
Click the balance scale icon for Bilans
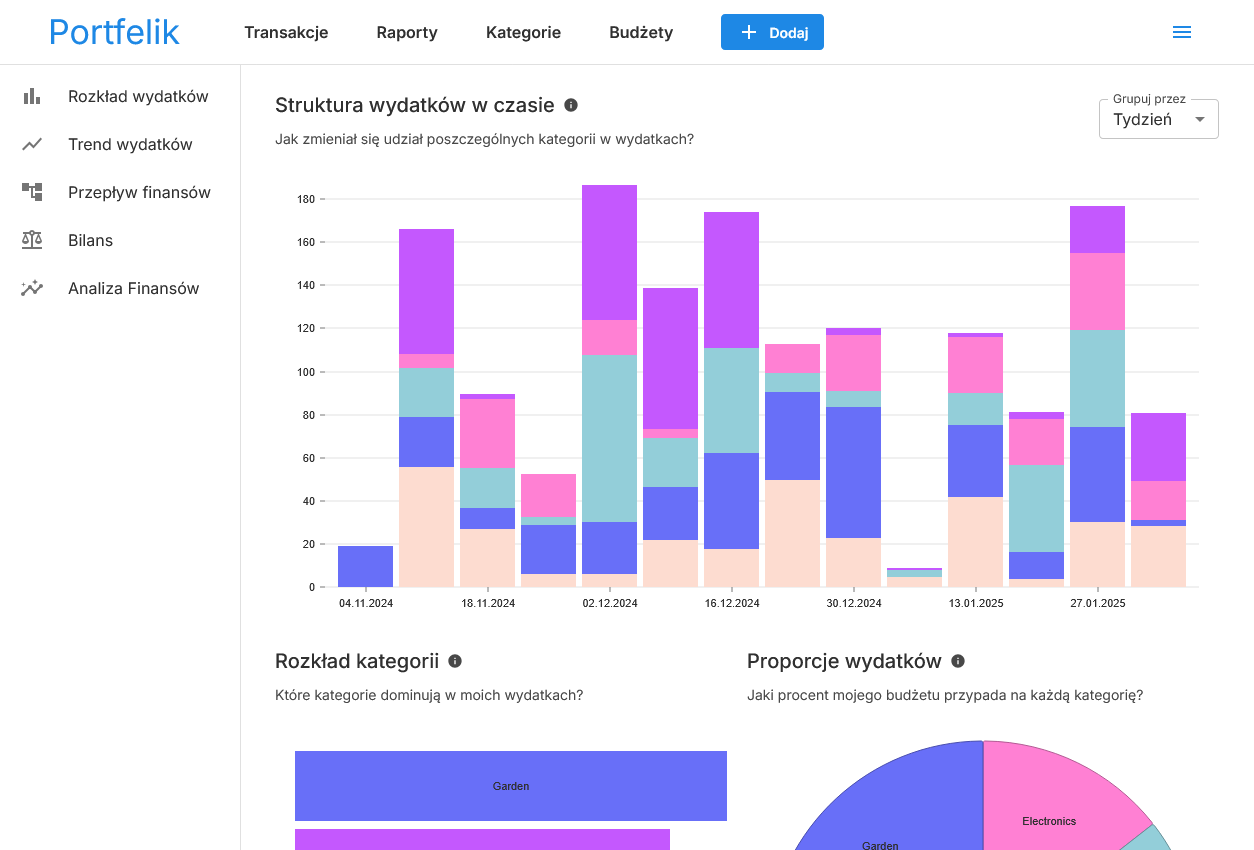click(x=32, y=240)
